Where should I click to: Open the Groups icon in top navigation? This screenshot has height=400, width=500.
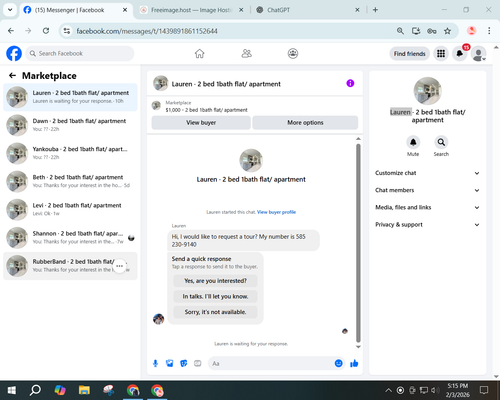pyautogui.click(x=293, y=54)
